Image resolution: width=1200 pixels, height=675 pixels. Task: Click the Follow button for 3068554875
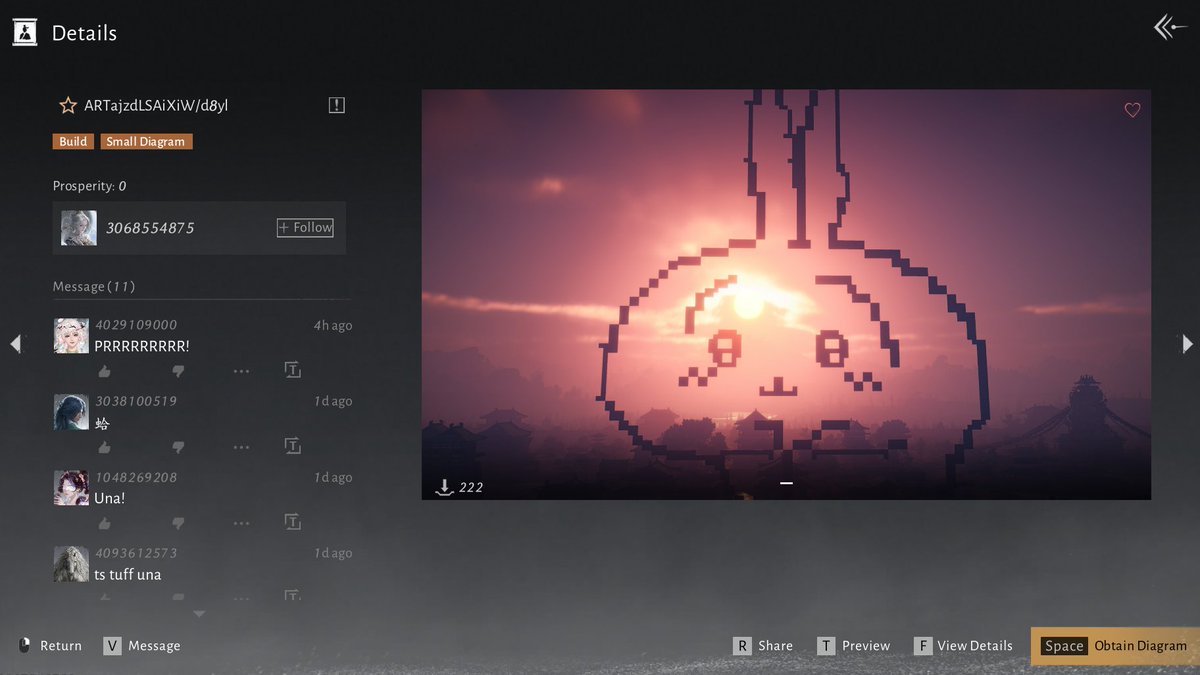(305, 228)
